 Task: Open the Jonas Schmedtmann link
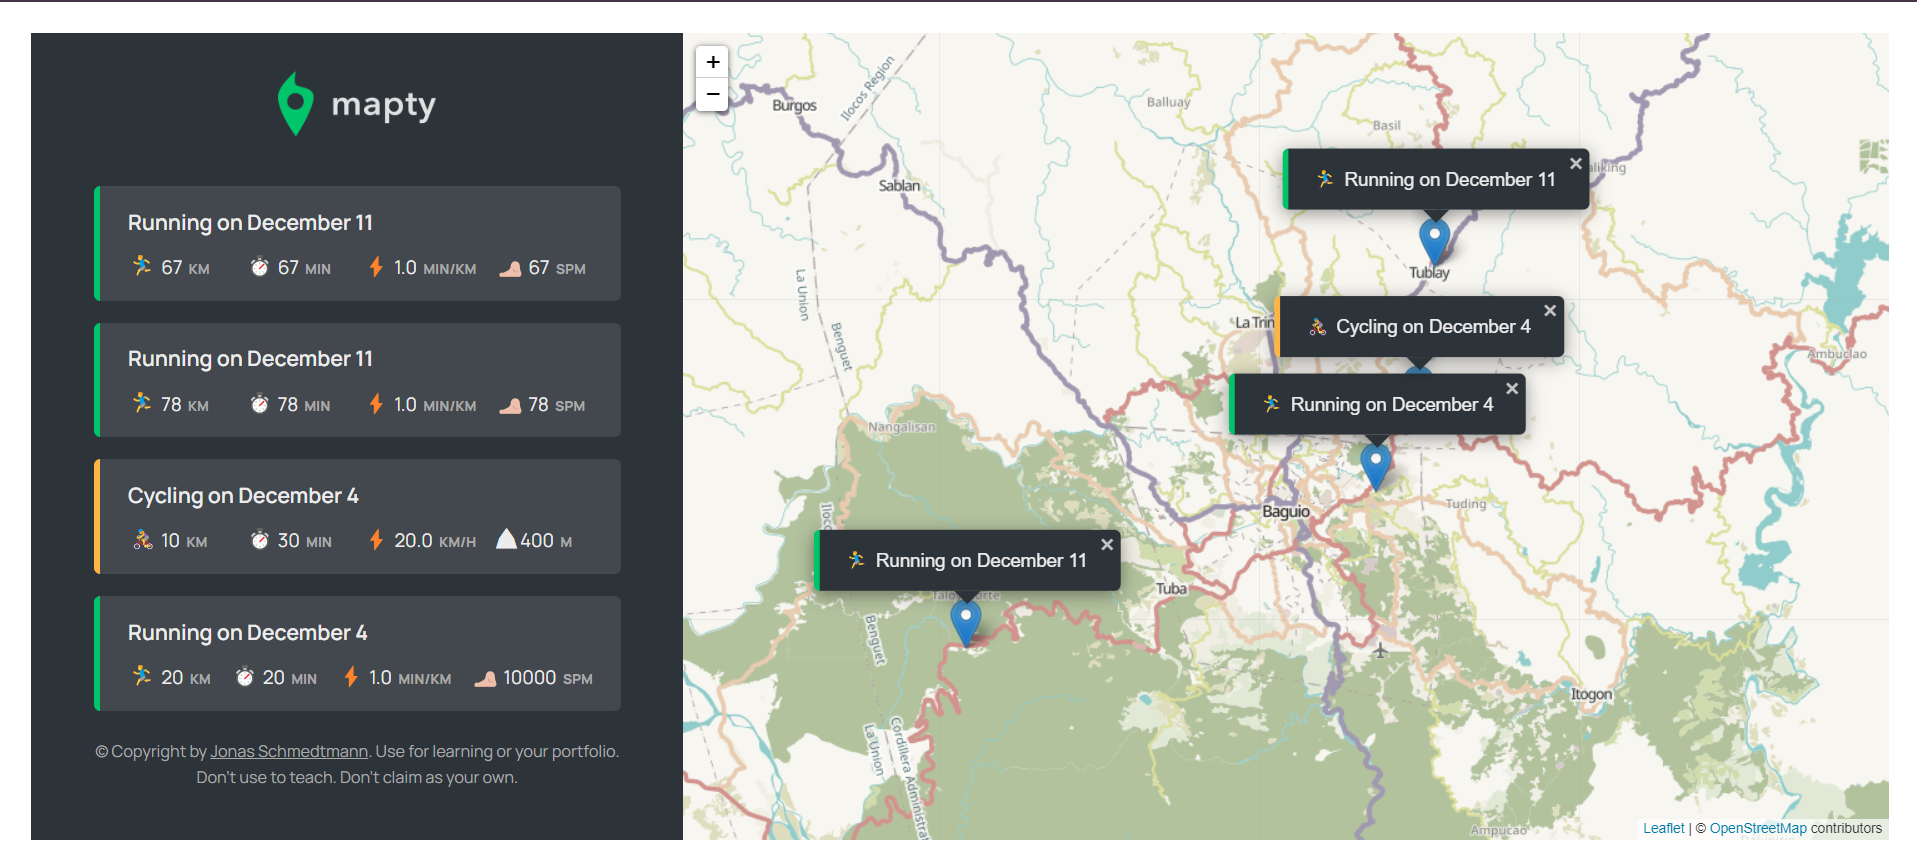tap(289, 751)
